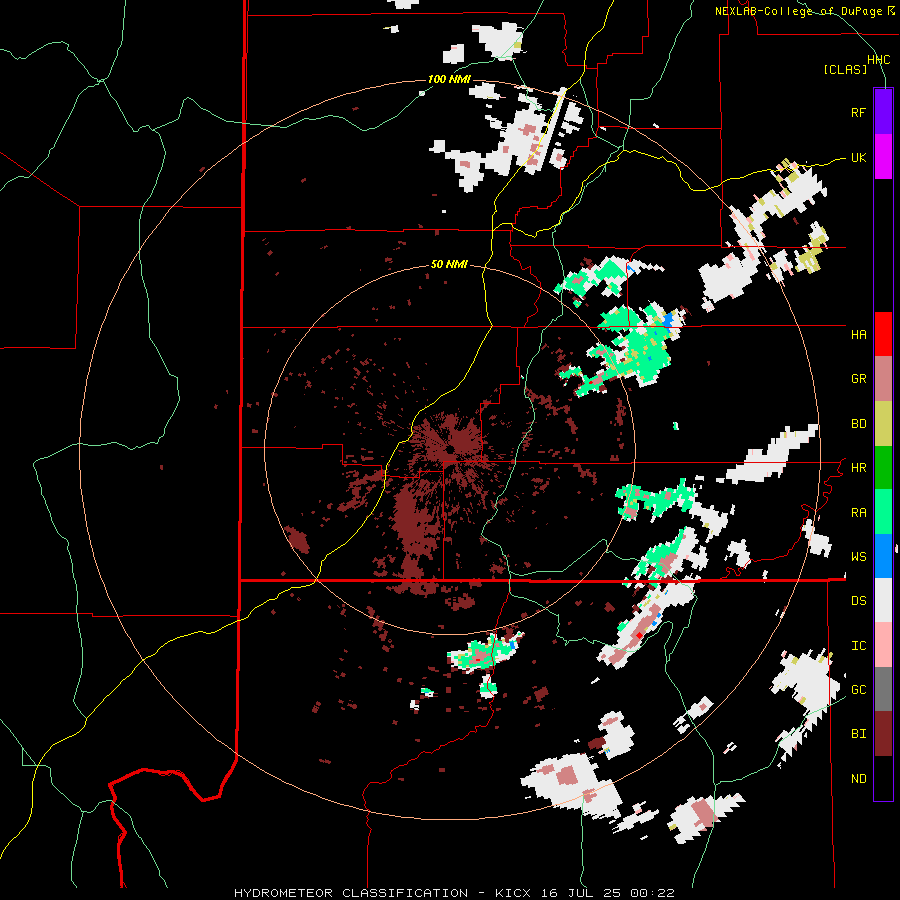900x900 pixels.
Task: Click the HA red legend swatch
Action: point(883,334)
